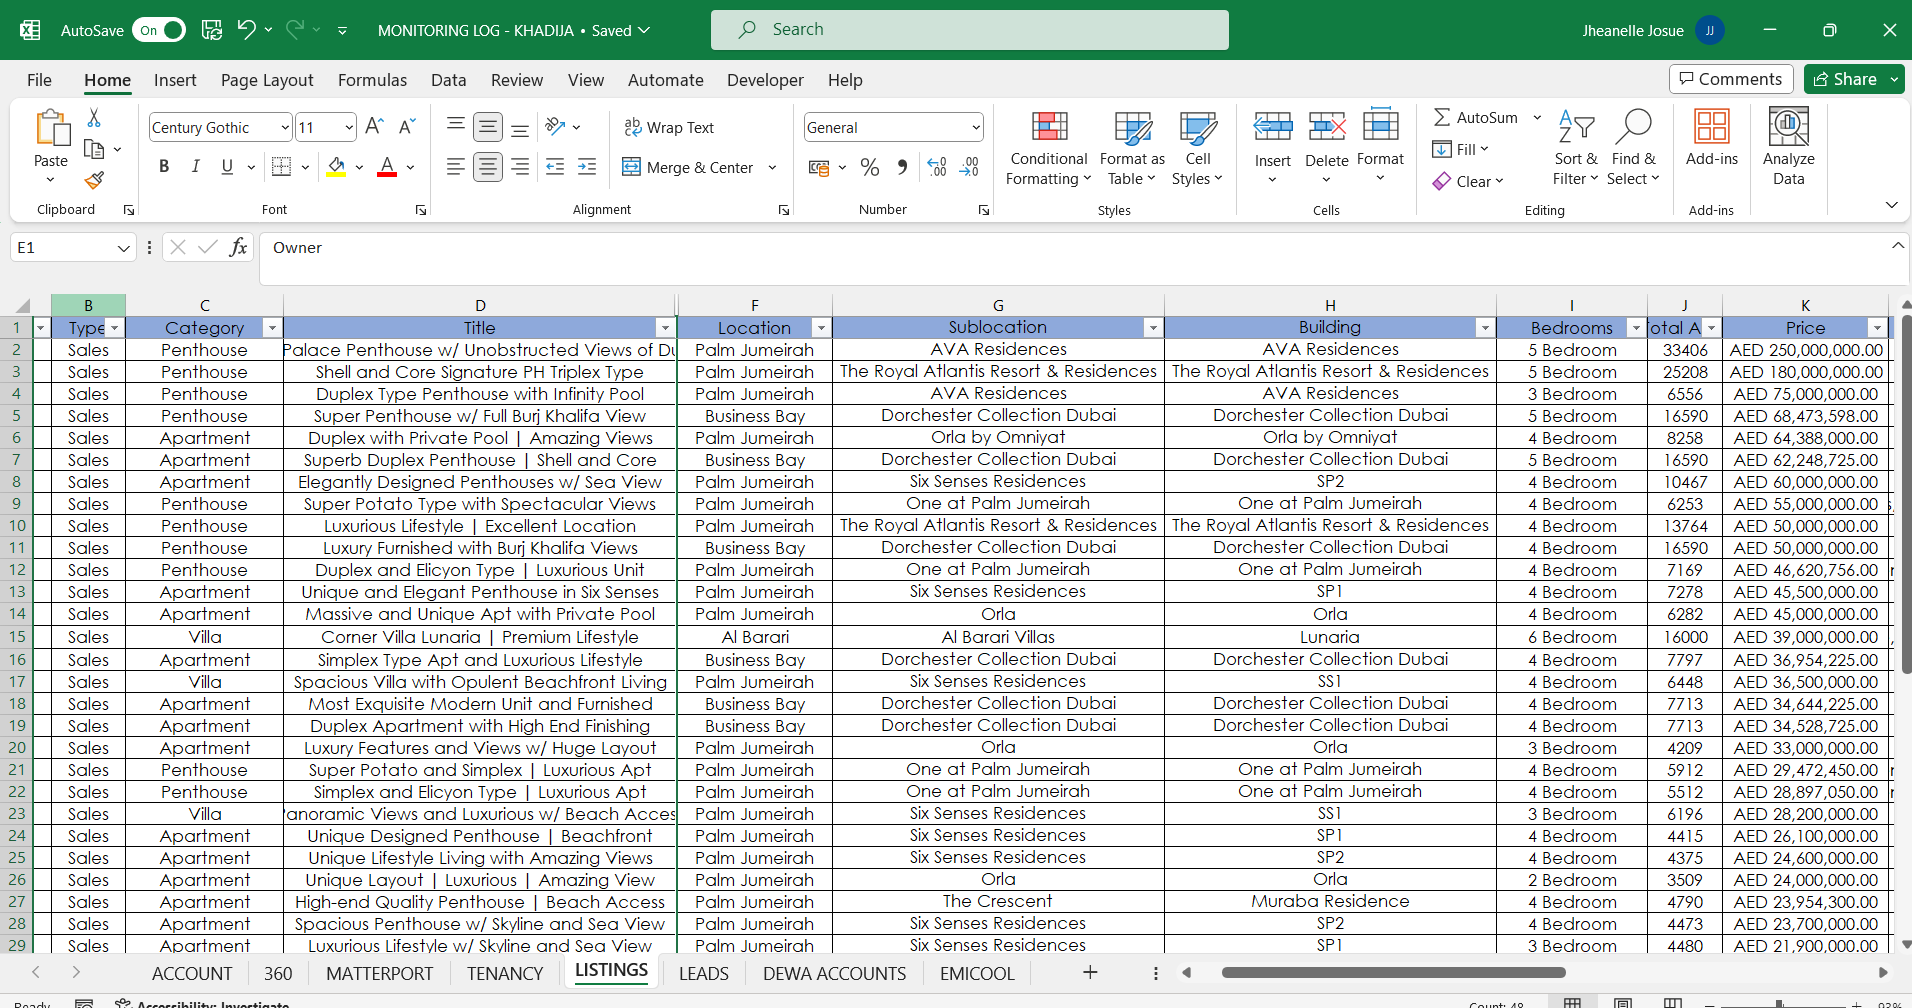The height and width of the screenshot is (1008, 1912).
Task: Toggle Underline formatting
Action: pos(227,167)
